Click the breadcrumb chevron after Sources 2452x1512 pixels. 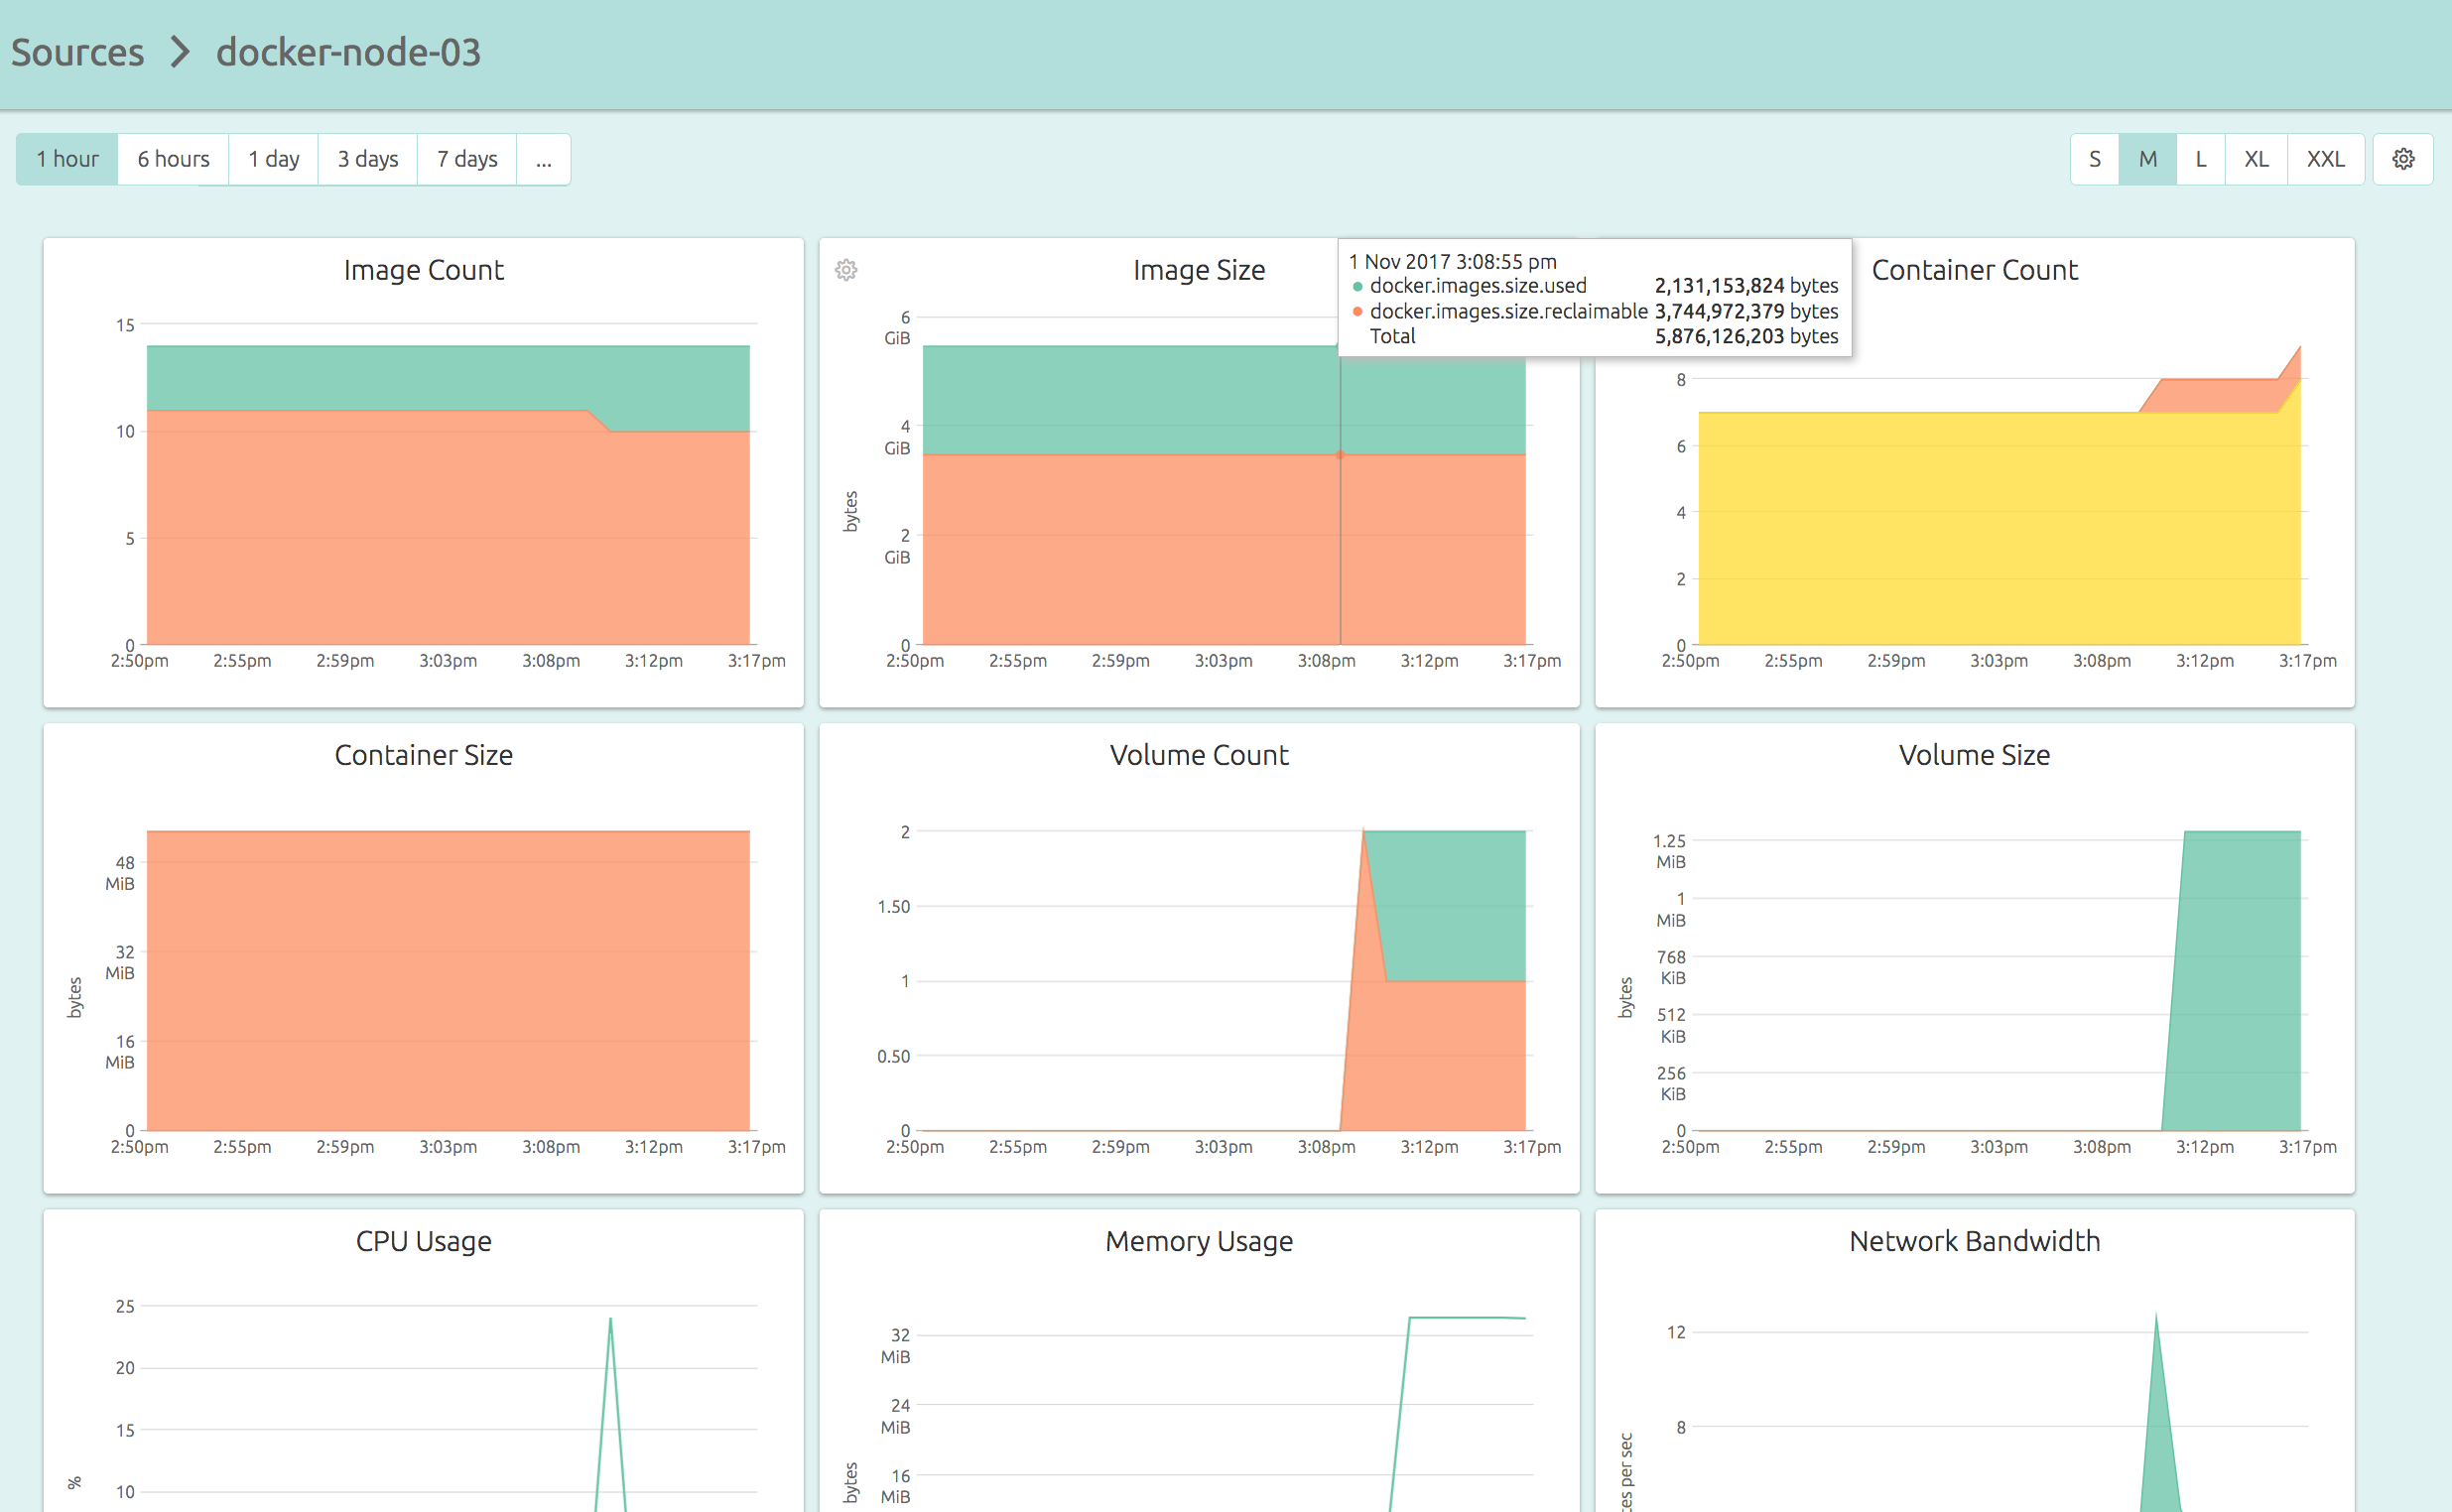[x=180, y=52]
